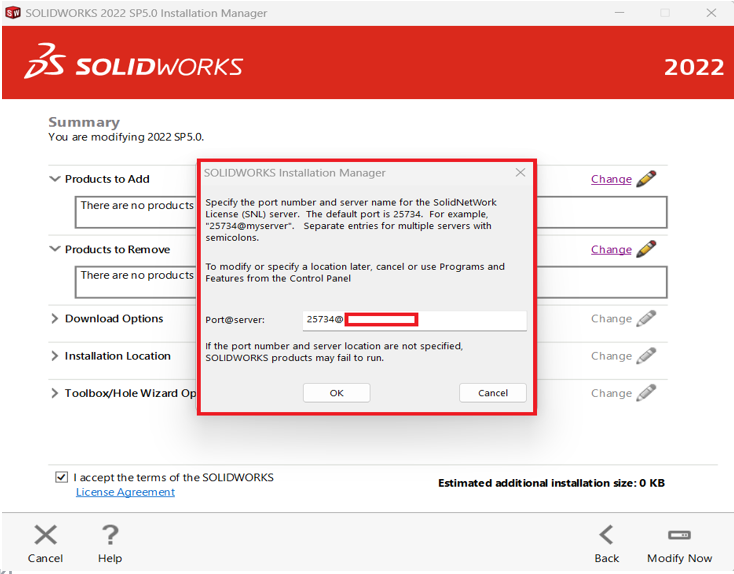The image size is (734, 574).
Task: Click the Cancel X icon at bottom left
Action: click(45, 535)
